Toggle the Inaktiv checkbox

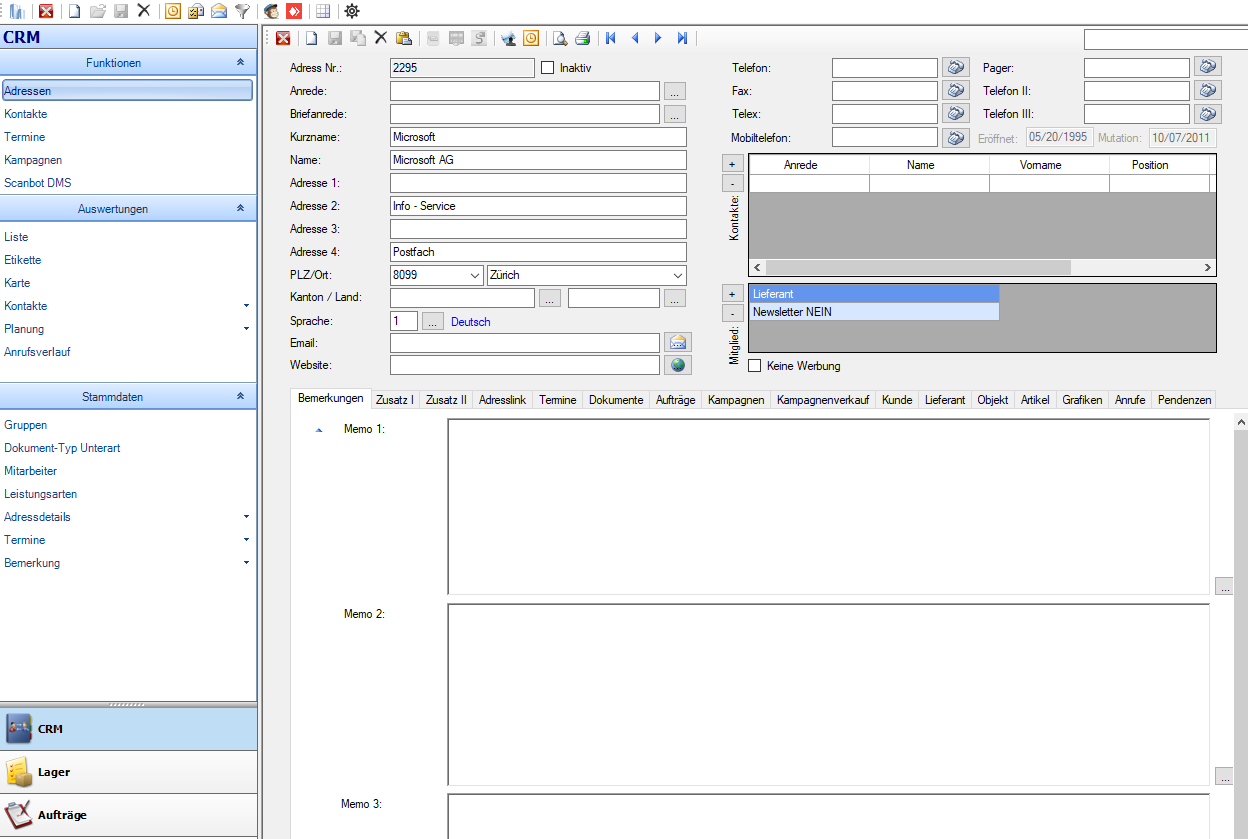point(547,68)
